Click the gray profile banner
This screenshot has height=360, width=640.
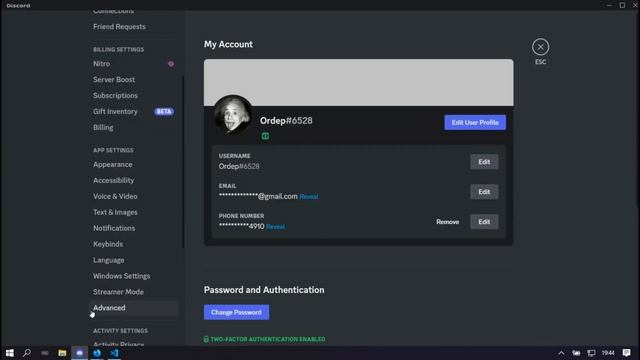tap(358, 82)
